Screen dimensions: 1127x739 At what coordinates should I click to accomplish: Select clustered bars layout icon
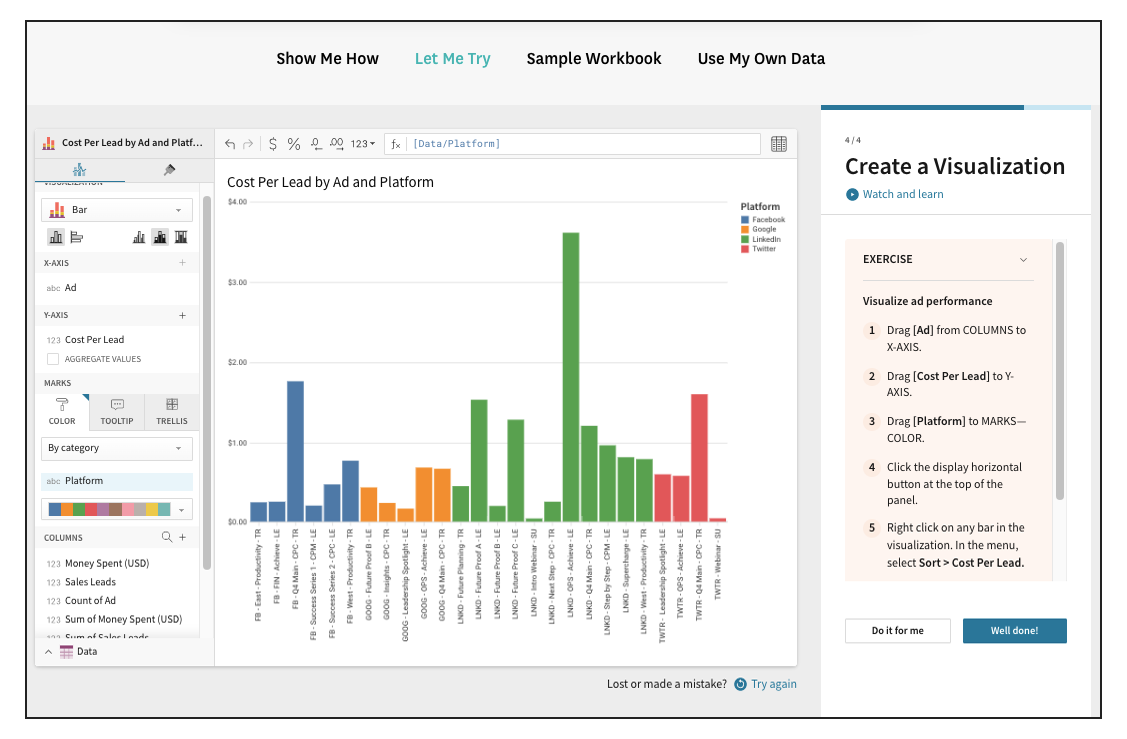tap(139, 237)
